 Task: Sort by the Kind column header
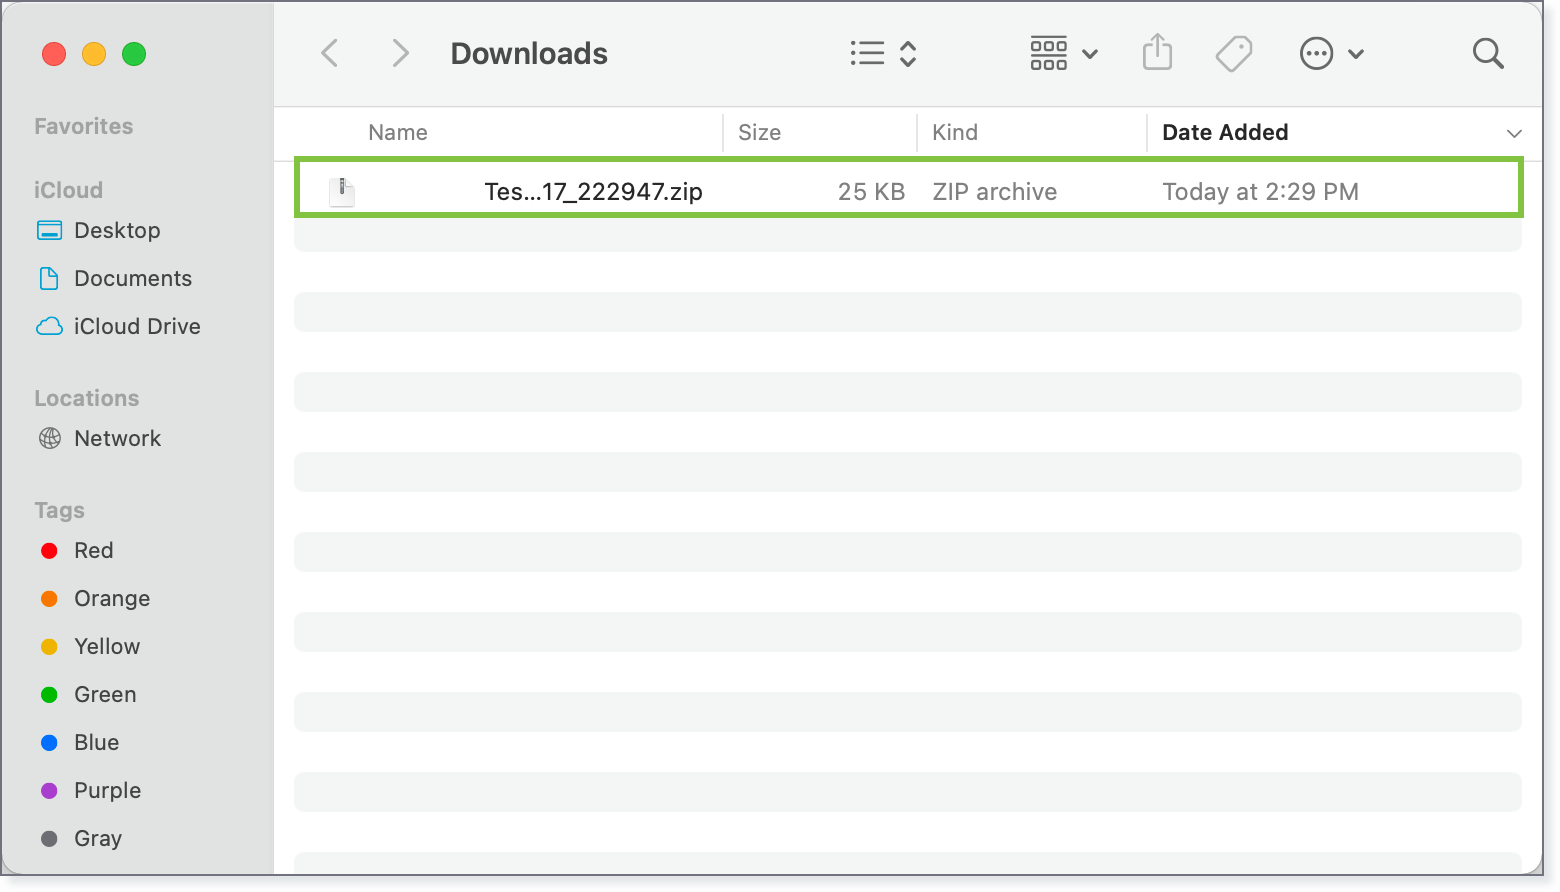pos(955,132)
